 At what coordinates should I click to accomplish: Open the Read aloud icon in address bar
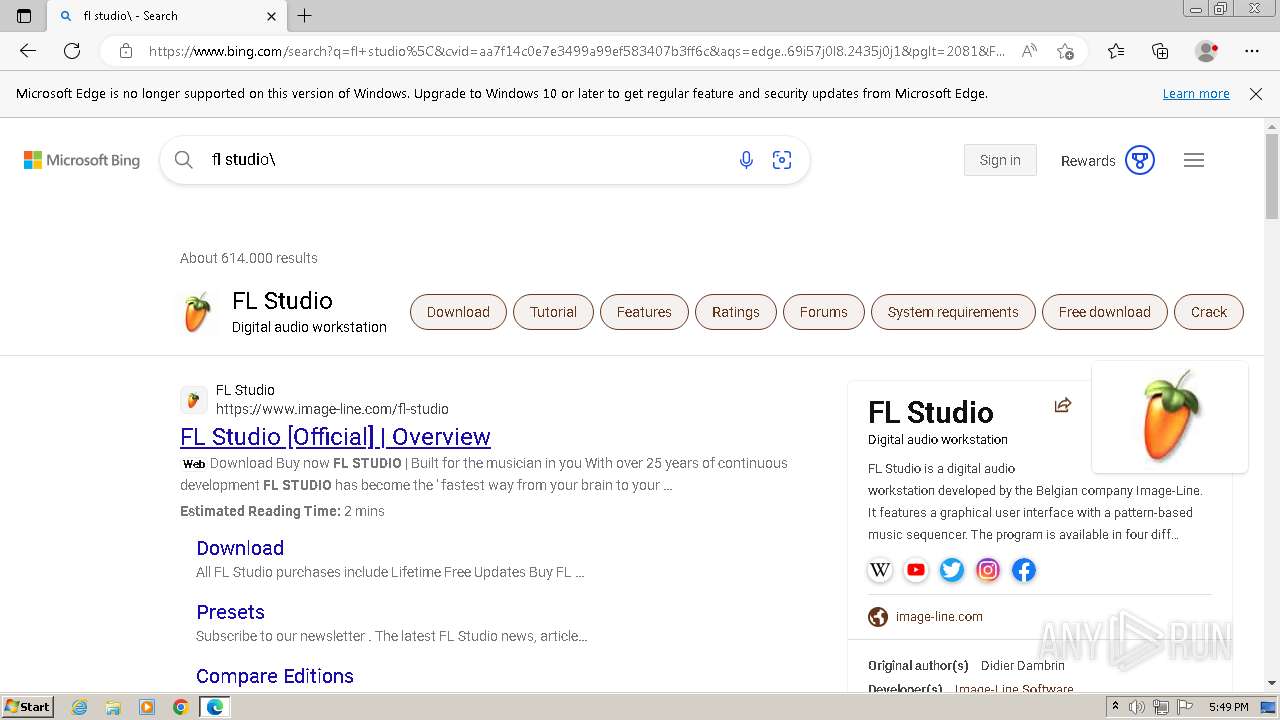tap(1029, 51)
